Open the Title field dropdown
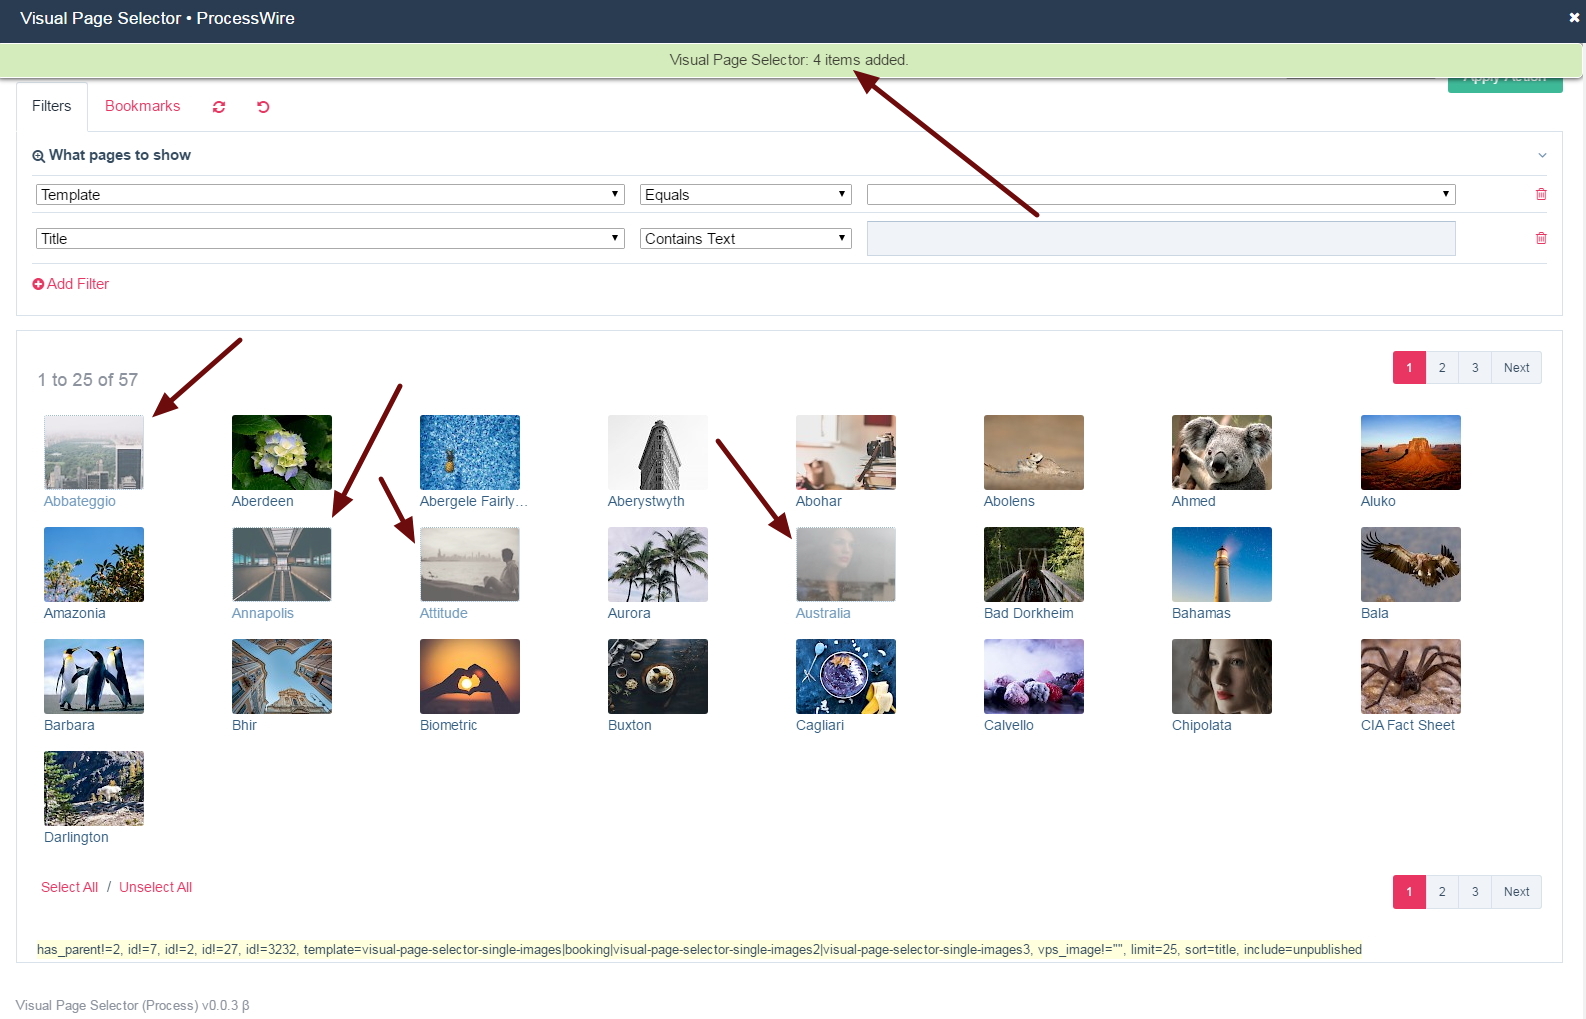Screen dimensions: 1586x1019 [330, 239]
